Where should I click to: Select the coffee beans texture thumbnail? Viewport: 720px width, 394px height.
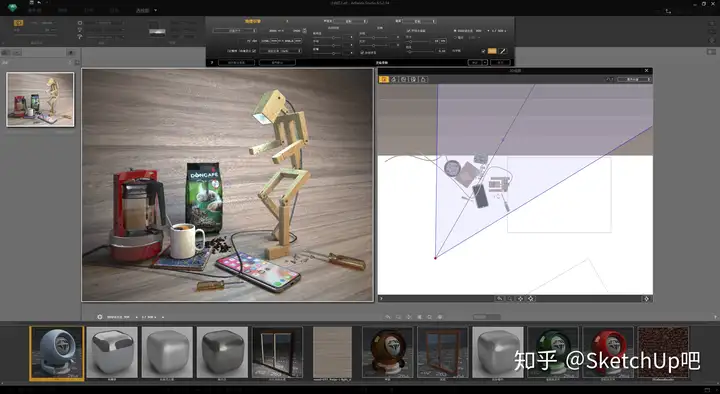663,353
